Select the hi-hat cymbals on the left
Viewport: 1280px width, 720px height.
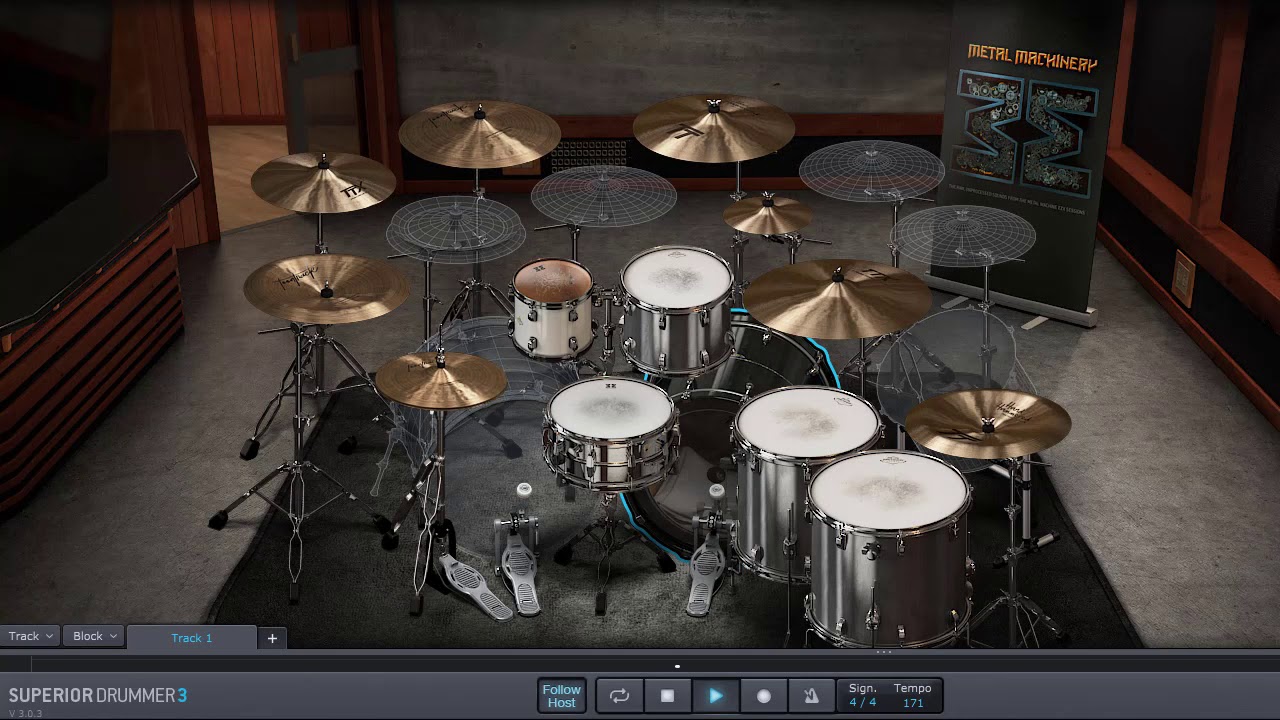click(440, 378)
